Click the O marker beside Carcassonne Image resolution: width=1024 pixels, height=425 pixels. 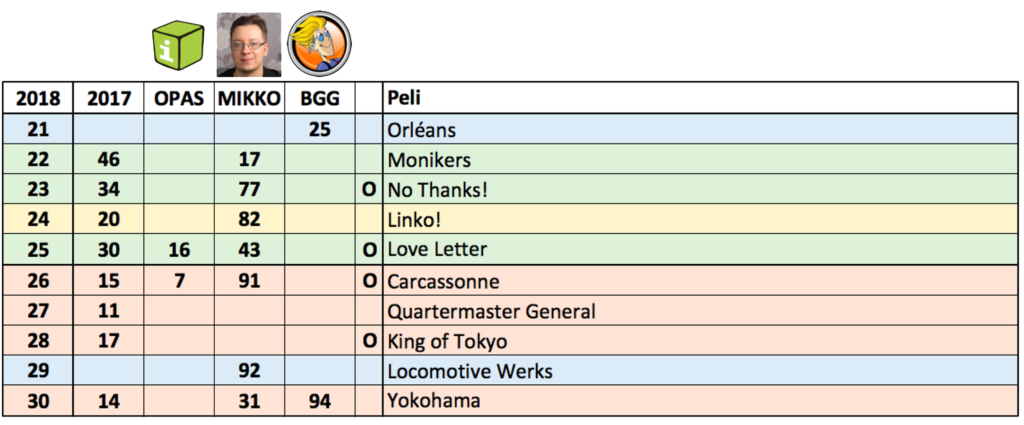tap(369, 281)
